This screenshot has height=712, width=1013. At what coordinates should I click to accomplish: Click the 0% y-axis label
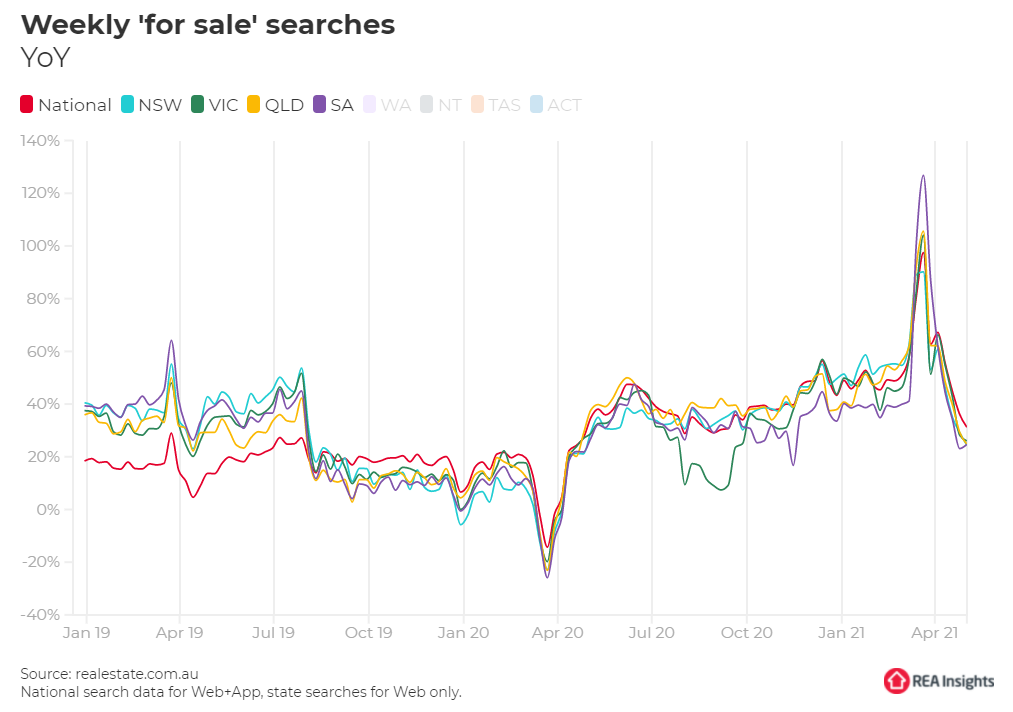pyautogui.click(x=50, y=509)
